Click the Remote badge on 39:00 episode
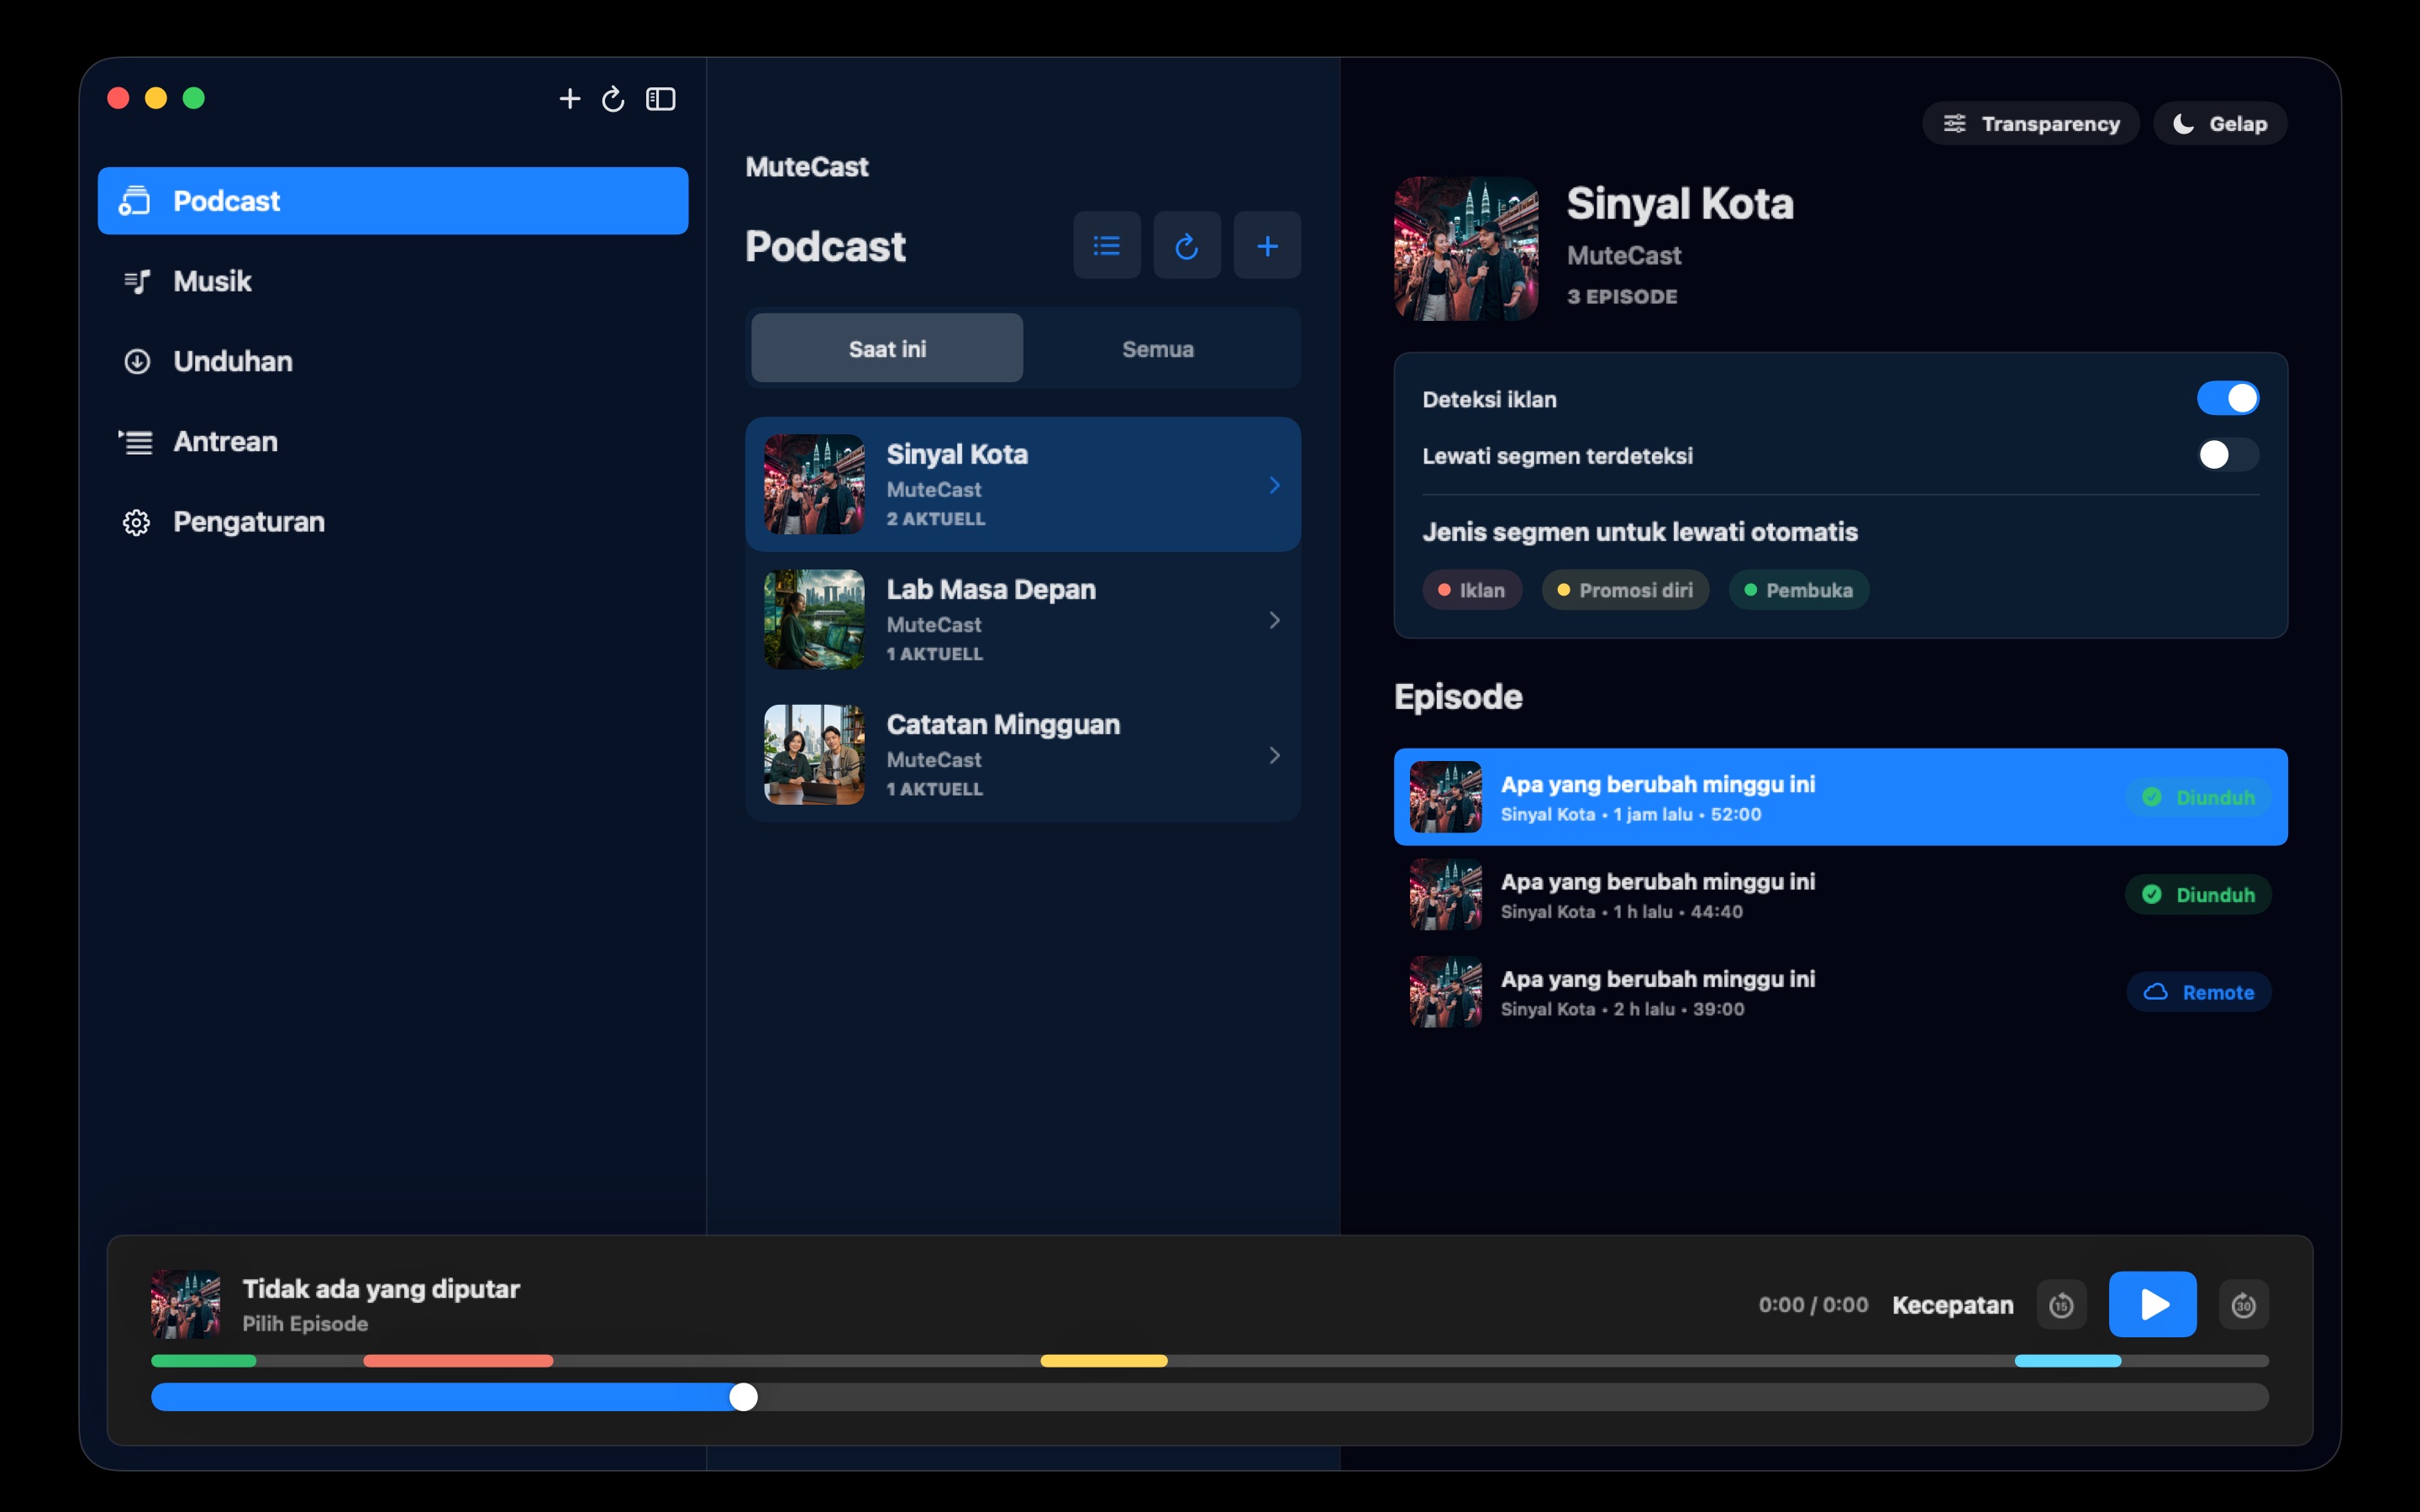 [2198, 992]
